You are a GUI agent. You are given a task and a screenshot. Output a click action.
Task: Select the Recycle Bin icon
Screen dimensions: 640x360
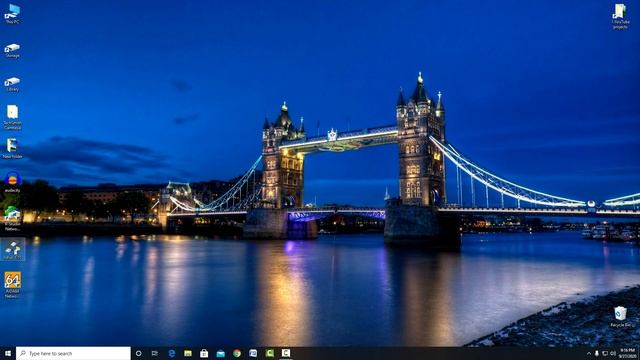(x=620, y=317)
